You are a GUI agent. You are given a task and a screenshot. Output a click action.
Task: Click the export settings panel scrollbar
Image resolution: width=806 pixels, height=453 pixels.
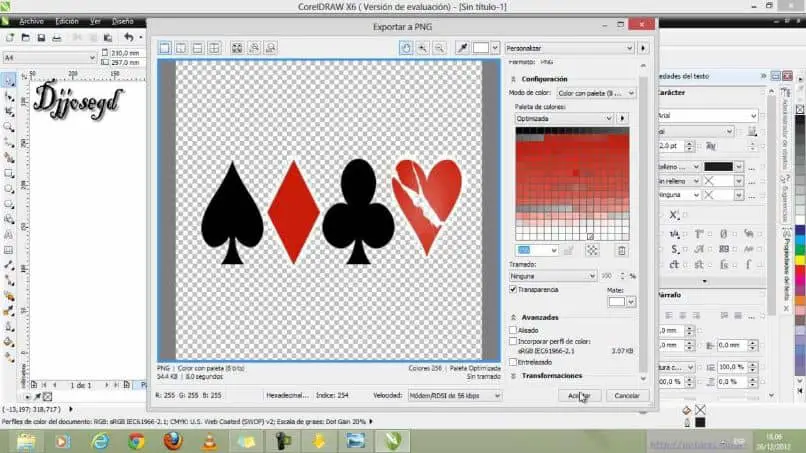coord(643,224)
